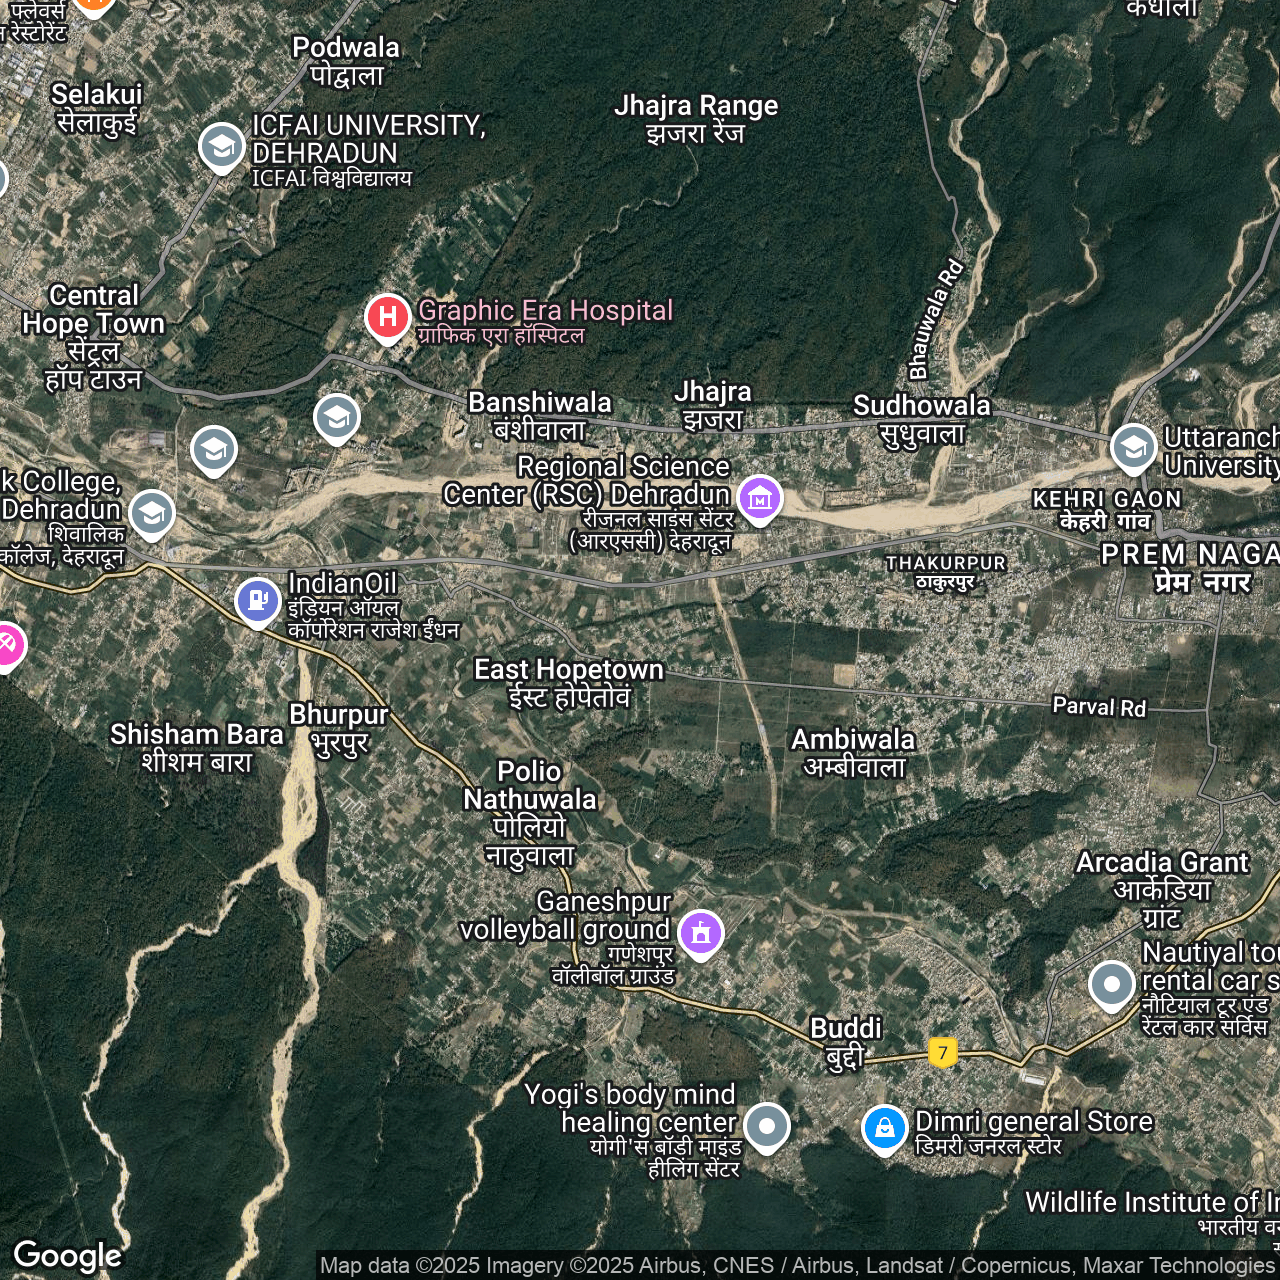The width and height of the screenshot is (1280, 1280).
Task: Click the IndianOil fuel station pin
Action: click(258, 601)
